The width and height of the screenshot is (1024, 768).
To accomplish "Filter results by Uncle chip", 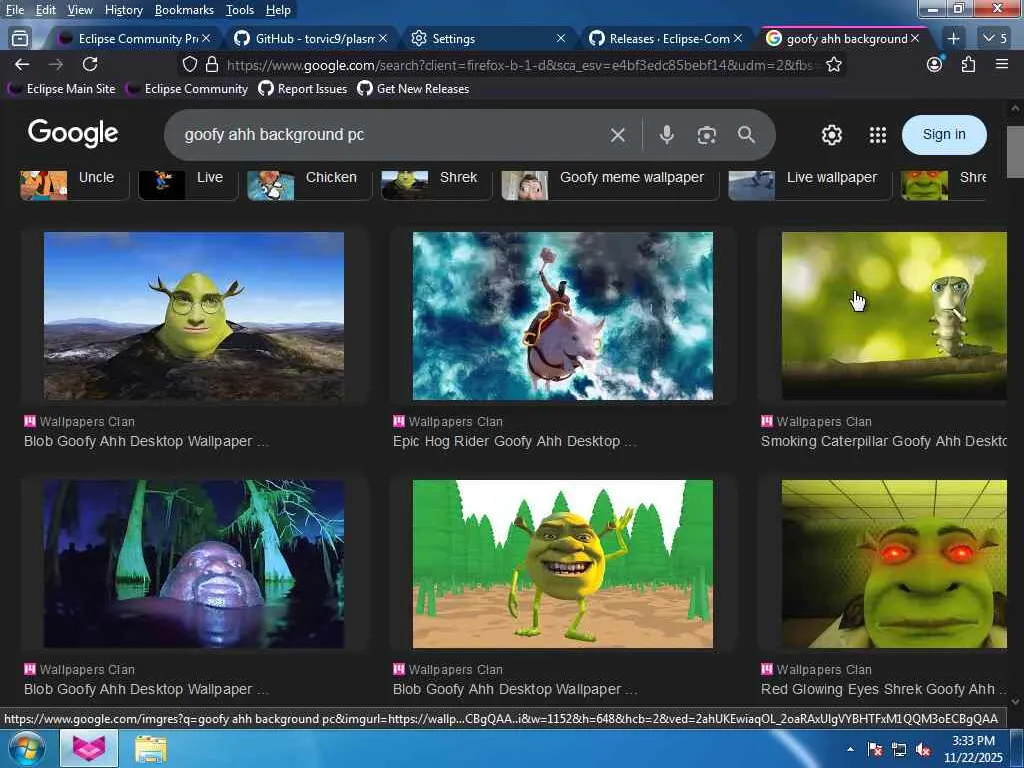I will click(74, 183).
